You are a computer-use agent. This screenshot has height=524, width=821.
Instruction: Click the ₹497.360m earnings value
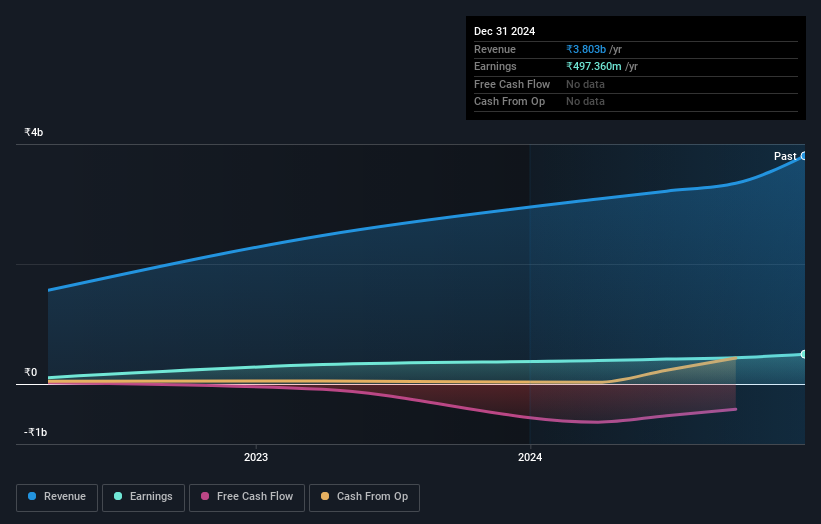594,66
